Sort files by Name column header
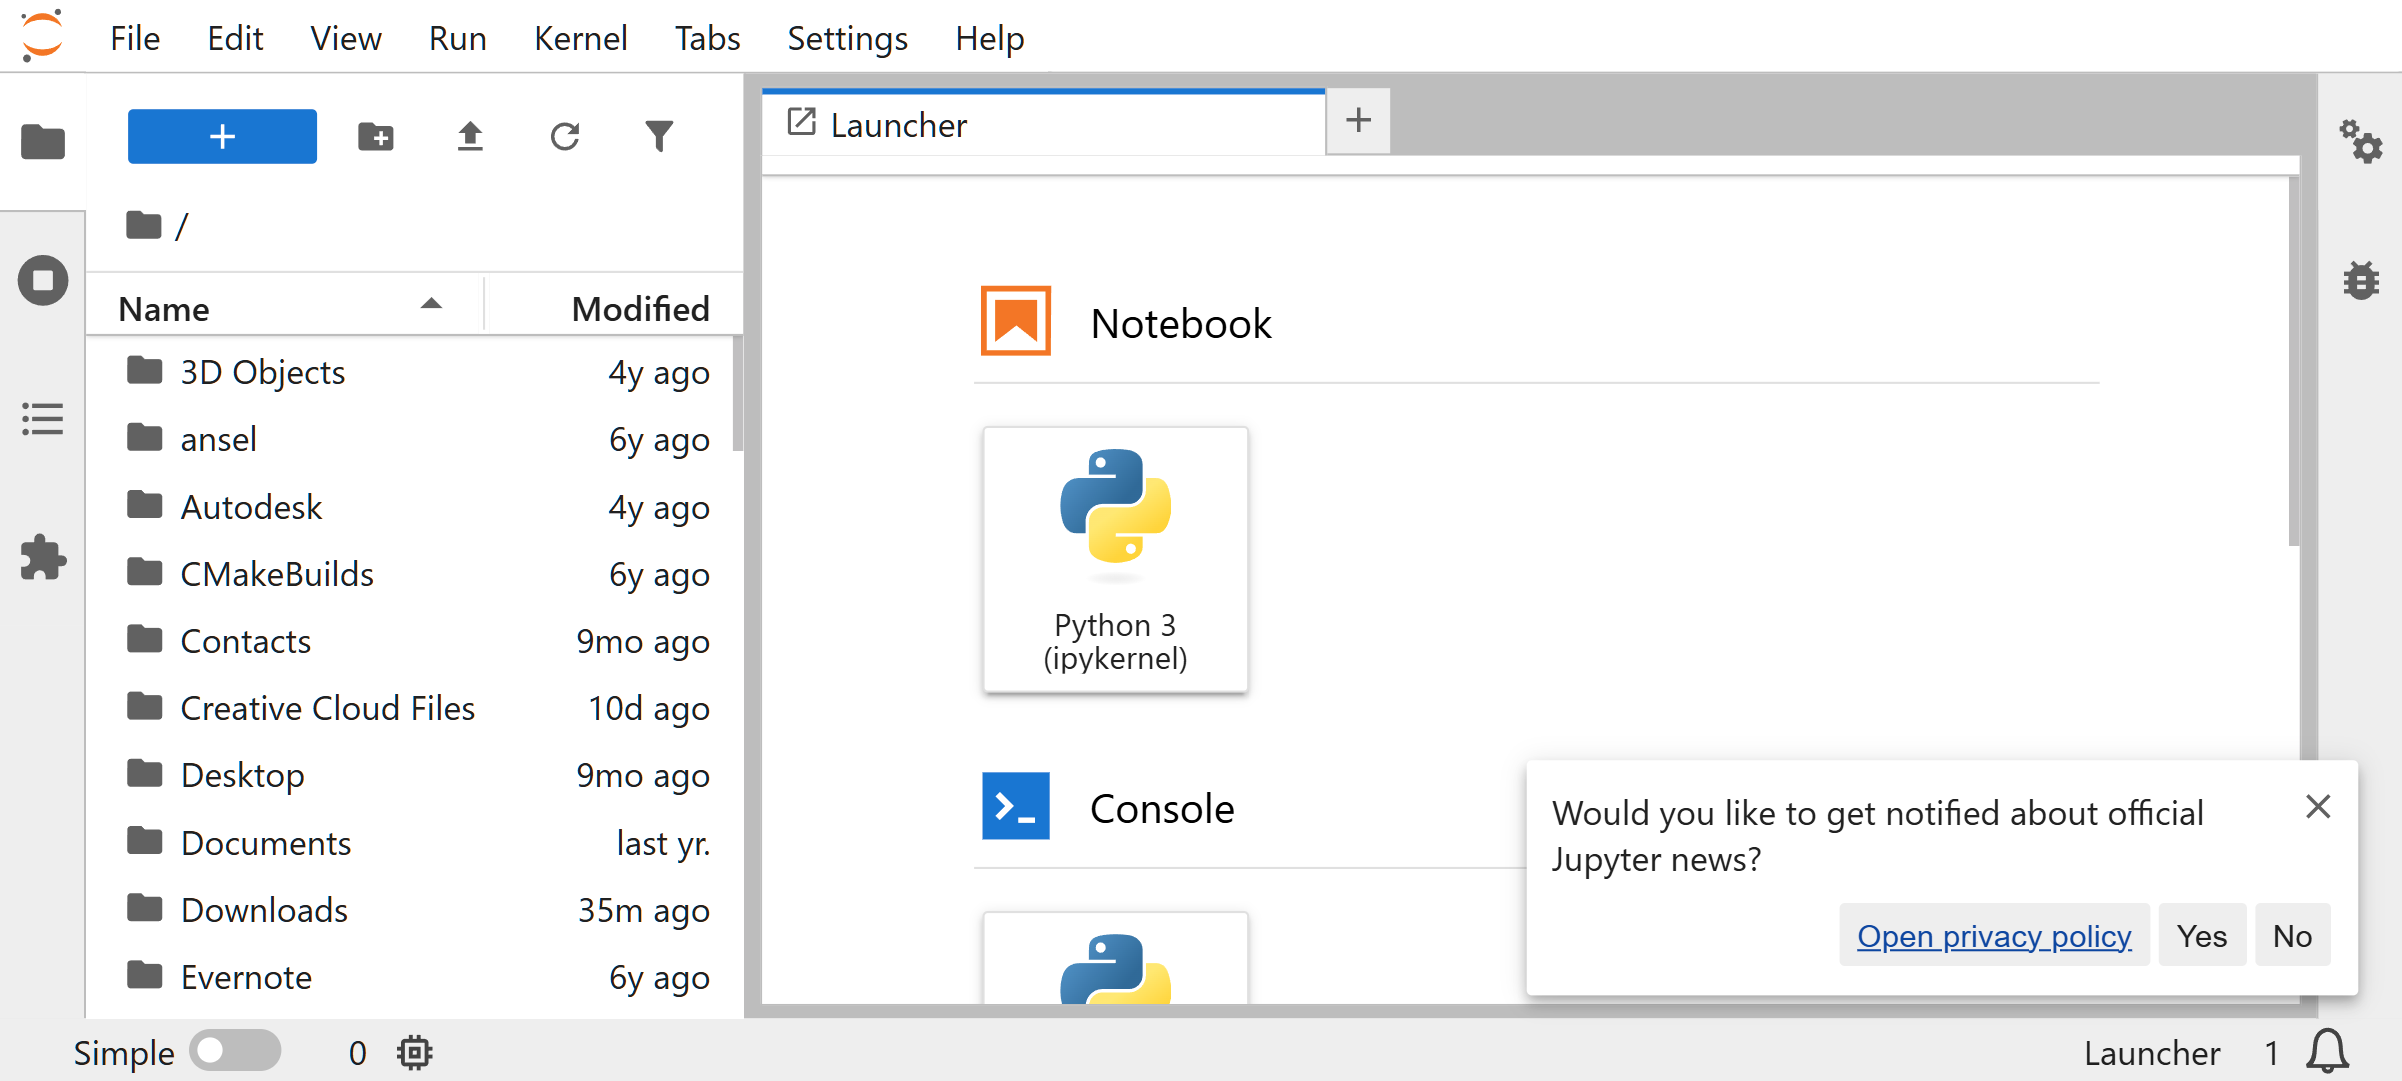The image size is (2402, 1081). click(165, 309)
